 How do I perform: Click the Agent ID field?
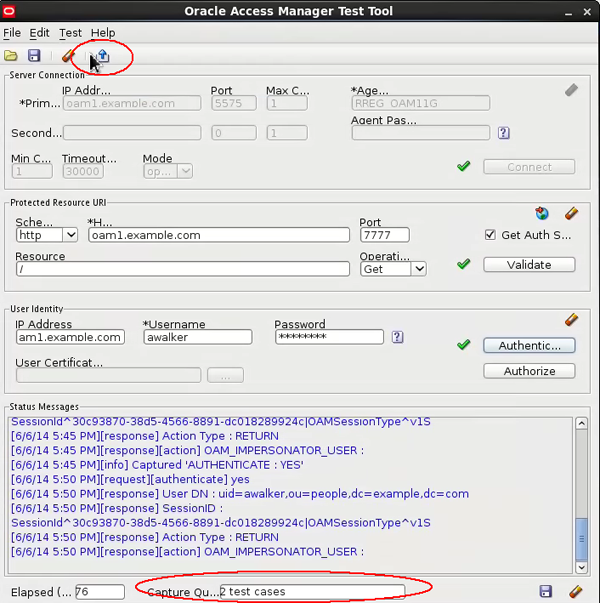pyautogui.click(x=420, y=103)
